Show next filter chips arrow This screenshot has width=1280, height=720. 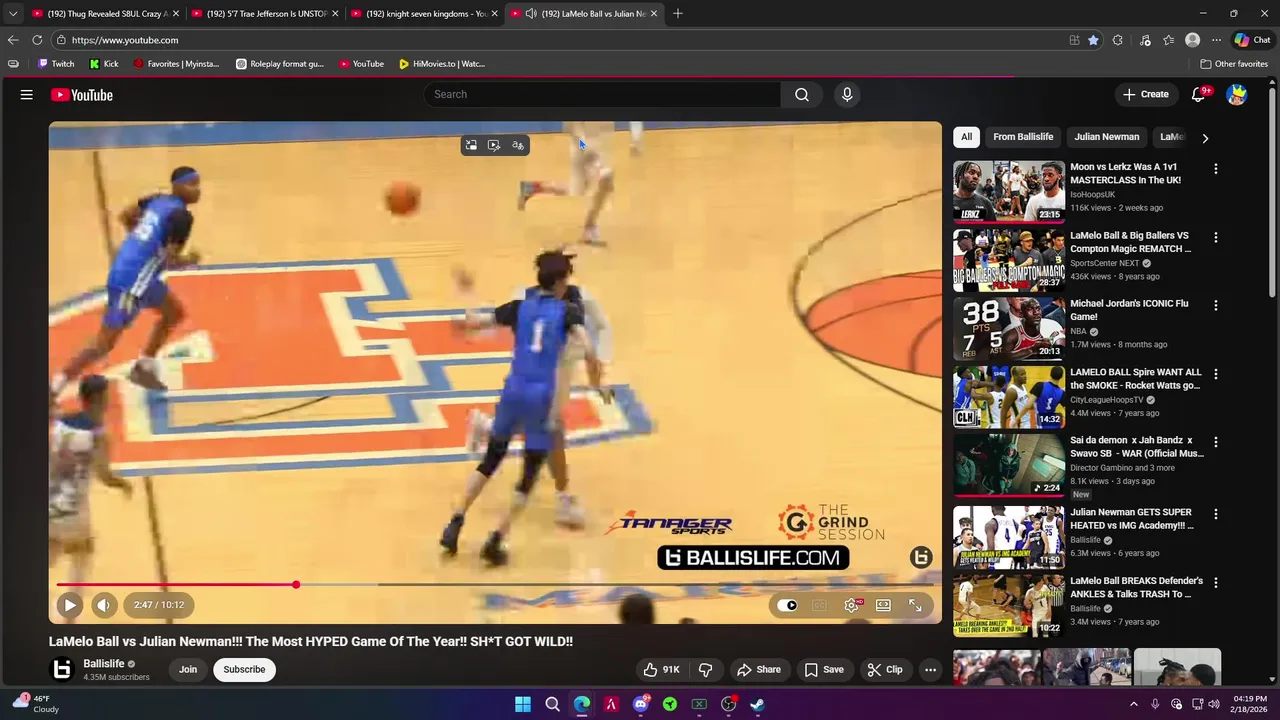(1205, 138)
